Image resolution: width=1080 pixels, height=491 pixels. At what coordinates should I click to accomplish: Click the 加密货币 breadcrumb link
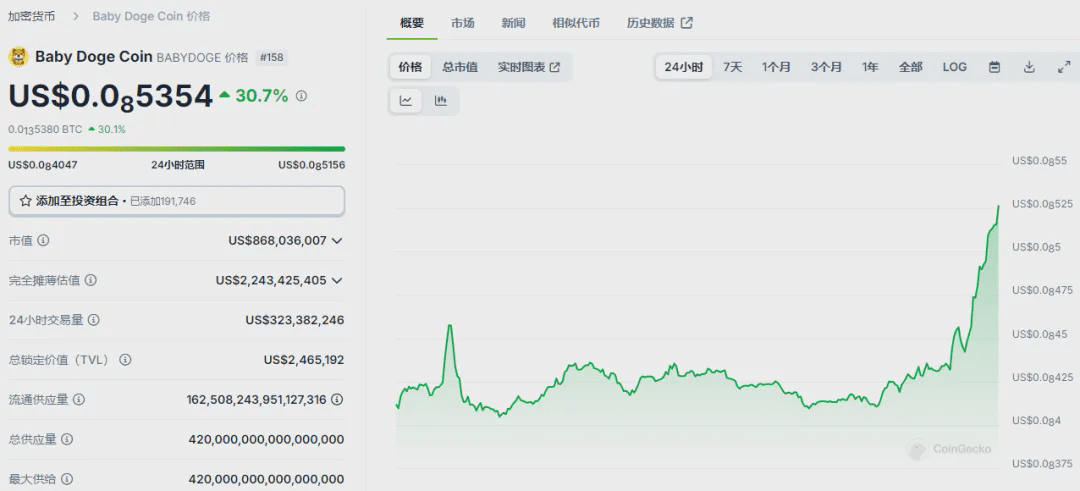(x=32, y=16)
